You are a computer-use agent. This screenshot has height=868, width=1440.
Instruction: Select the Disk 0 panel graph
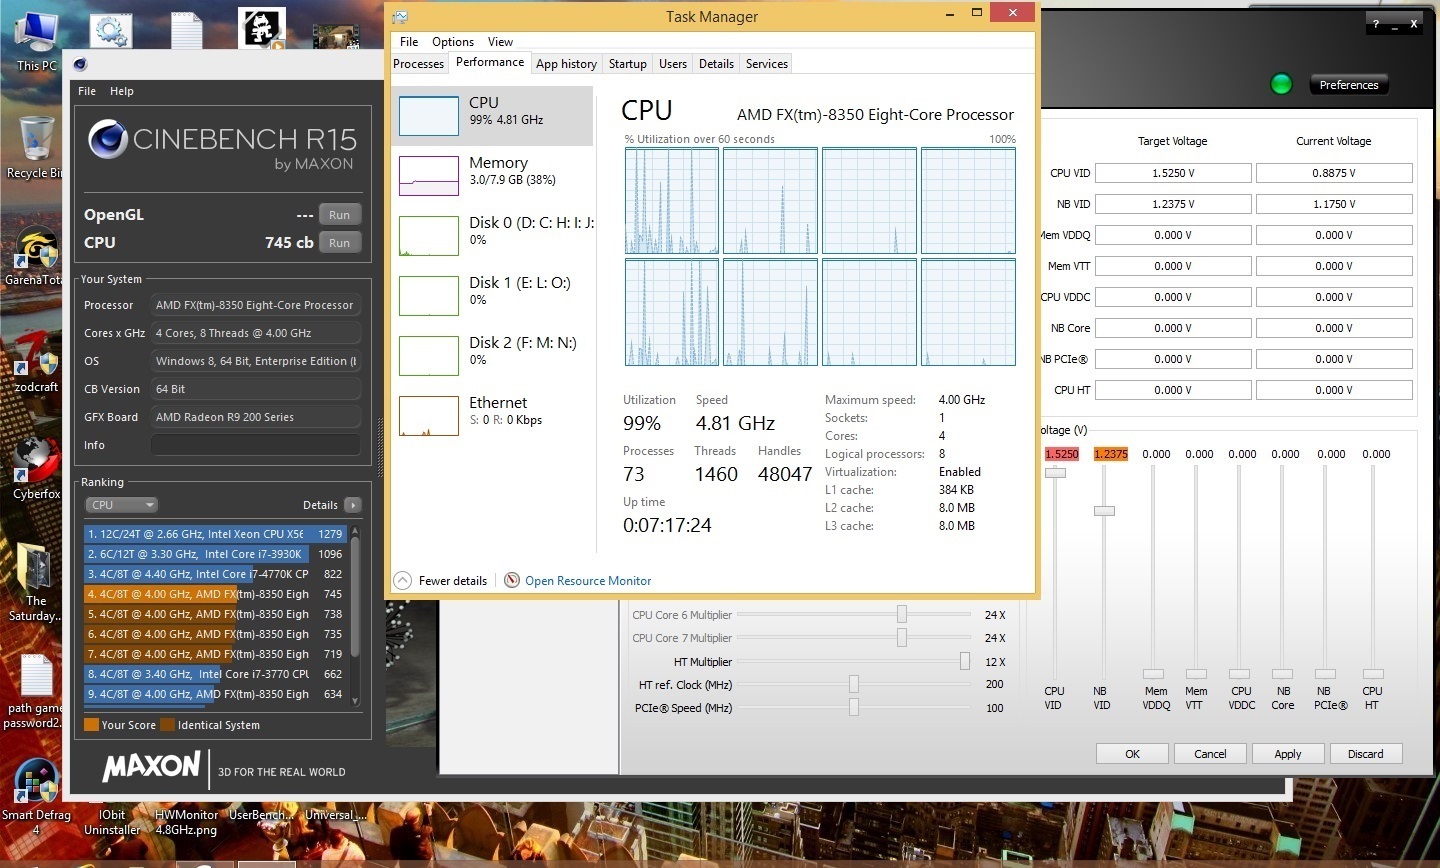428,235
